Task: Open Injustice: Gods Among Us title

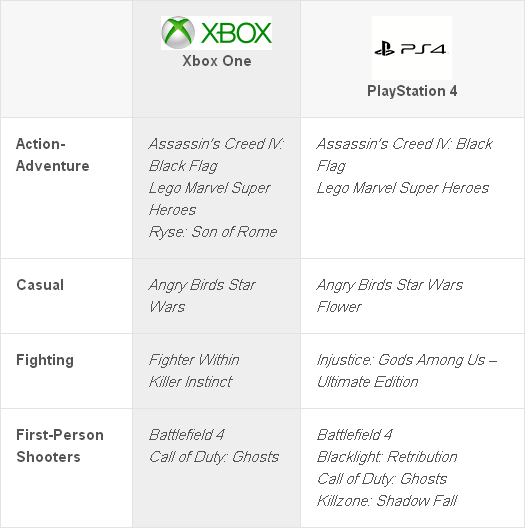Action: 407,371
